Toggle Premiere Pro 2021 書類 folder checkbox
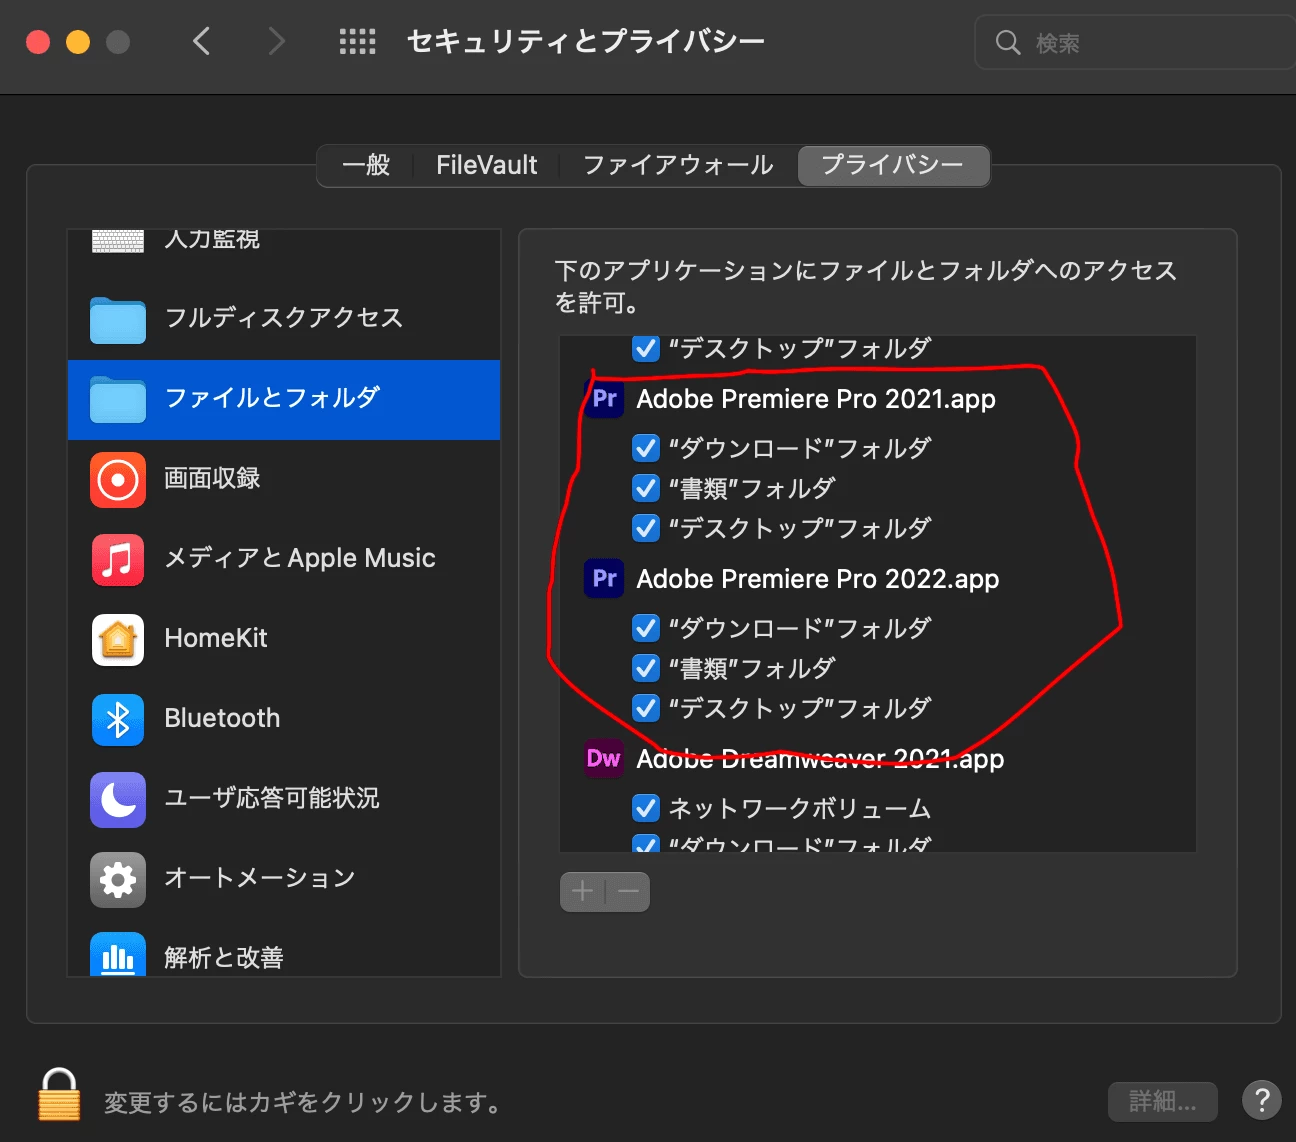The image size is (1296, 1142). [x=646, y=488]
